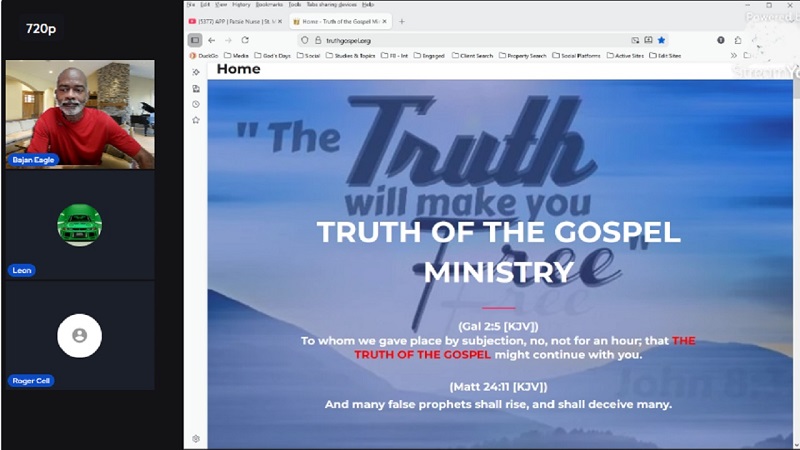The width and height of the screenshot is (800, 450).
Task: Open a new tab with plus
Action: pyautogui.click(x=402, y=21)
